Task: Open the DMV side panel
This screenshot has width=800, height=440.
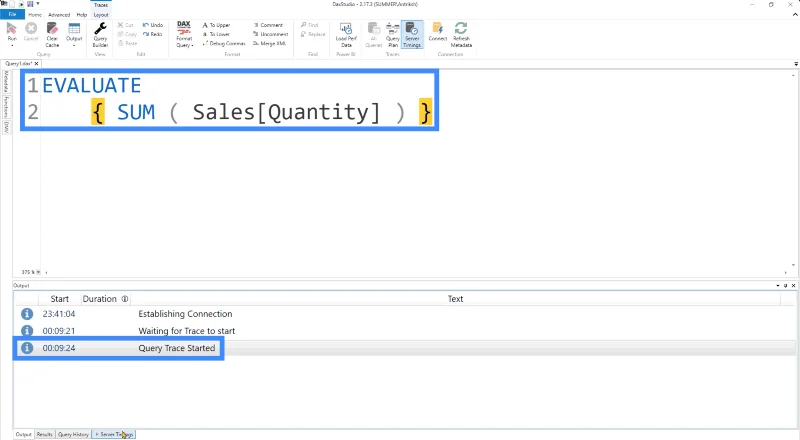Action: [6, 127]
